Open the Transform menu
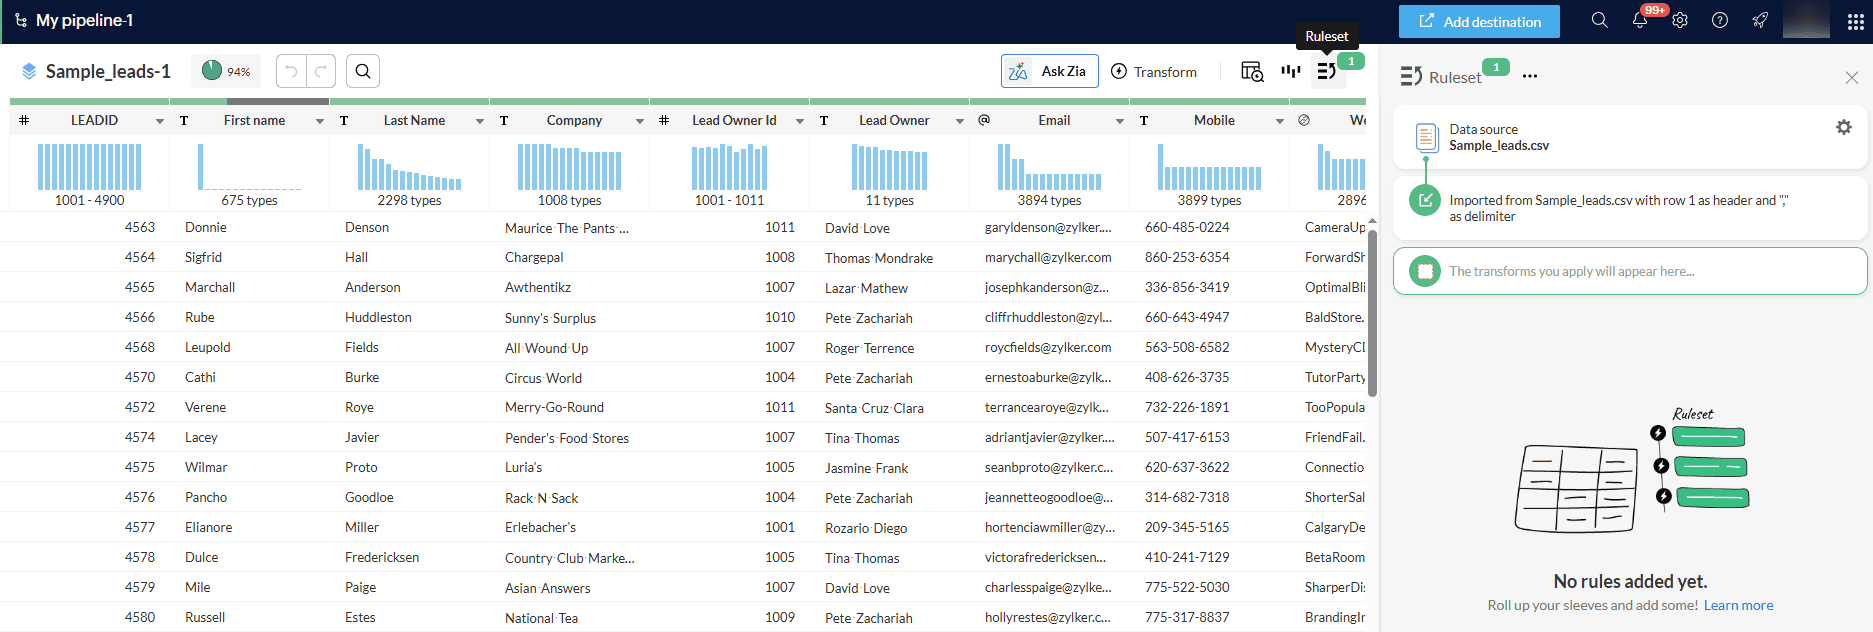 click(1154, 71)
